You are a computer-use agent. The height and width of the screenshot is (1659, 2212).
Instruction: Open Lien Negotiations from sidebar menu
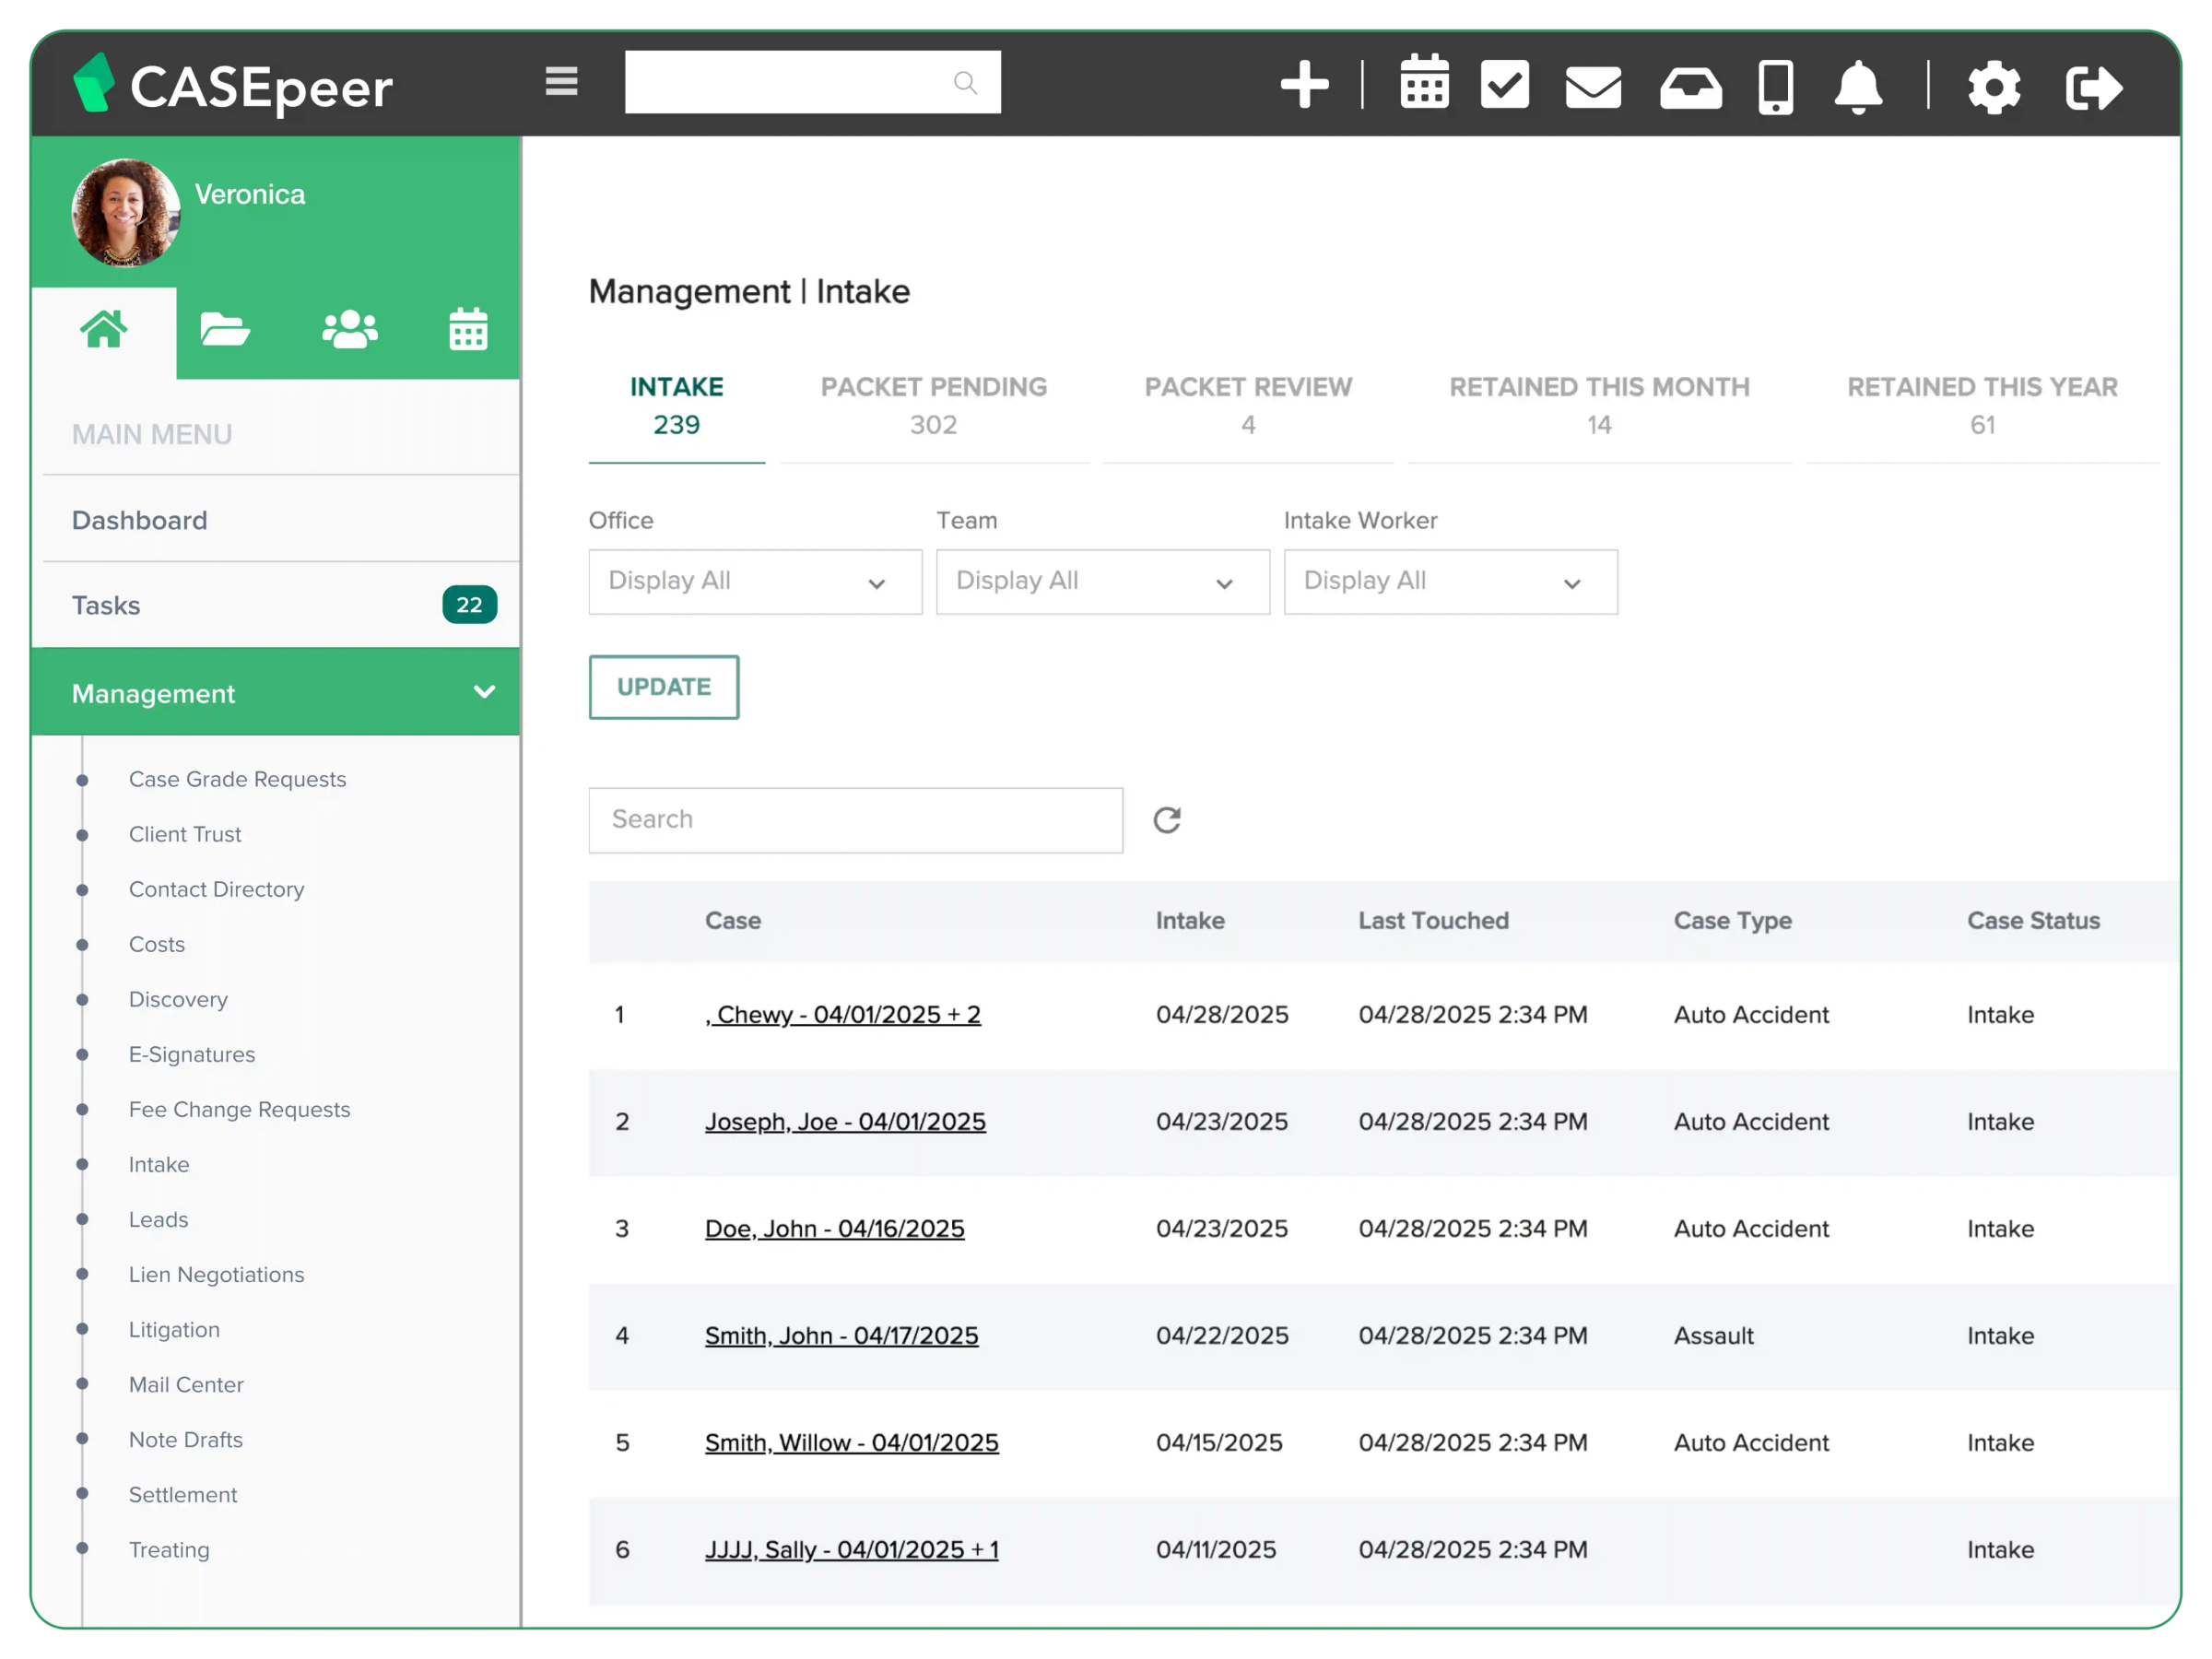click(x=216, y=1274)
